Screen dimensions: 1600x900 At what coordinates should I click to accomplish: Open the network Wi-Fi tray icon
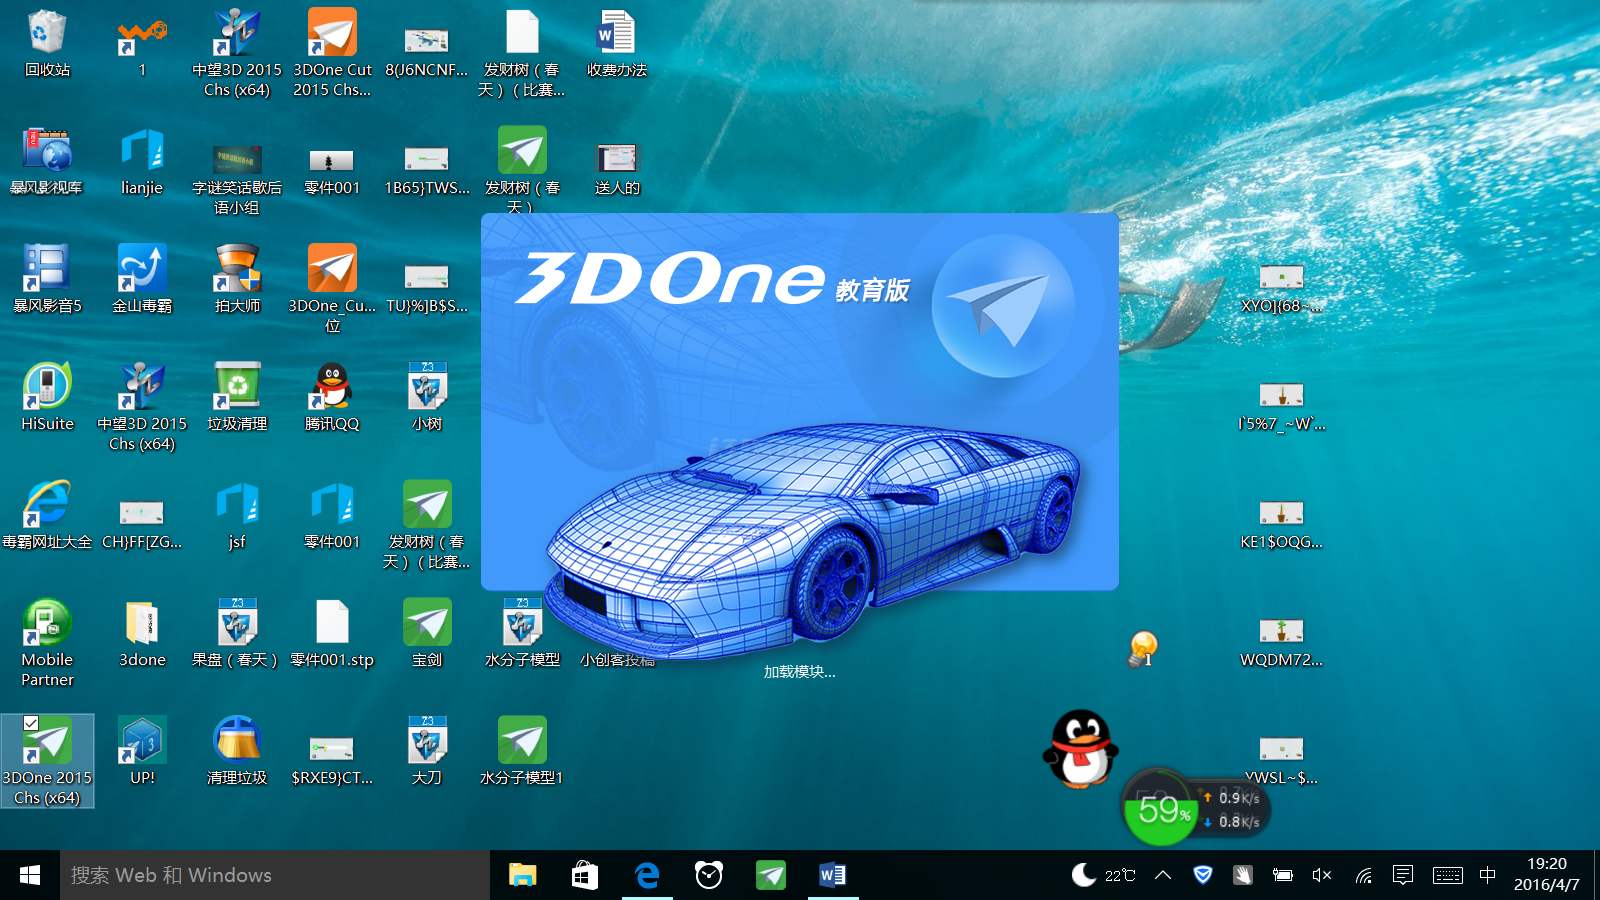[1364, 875]
